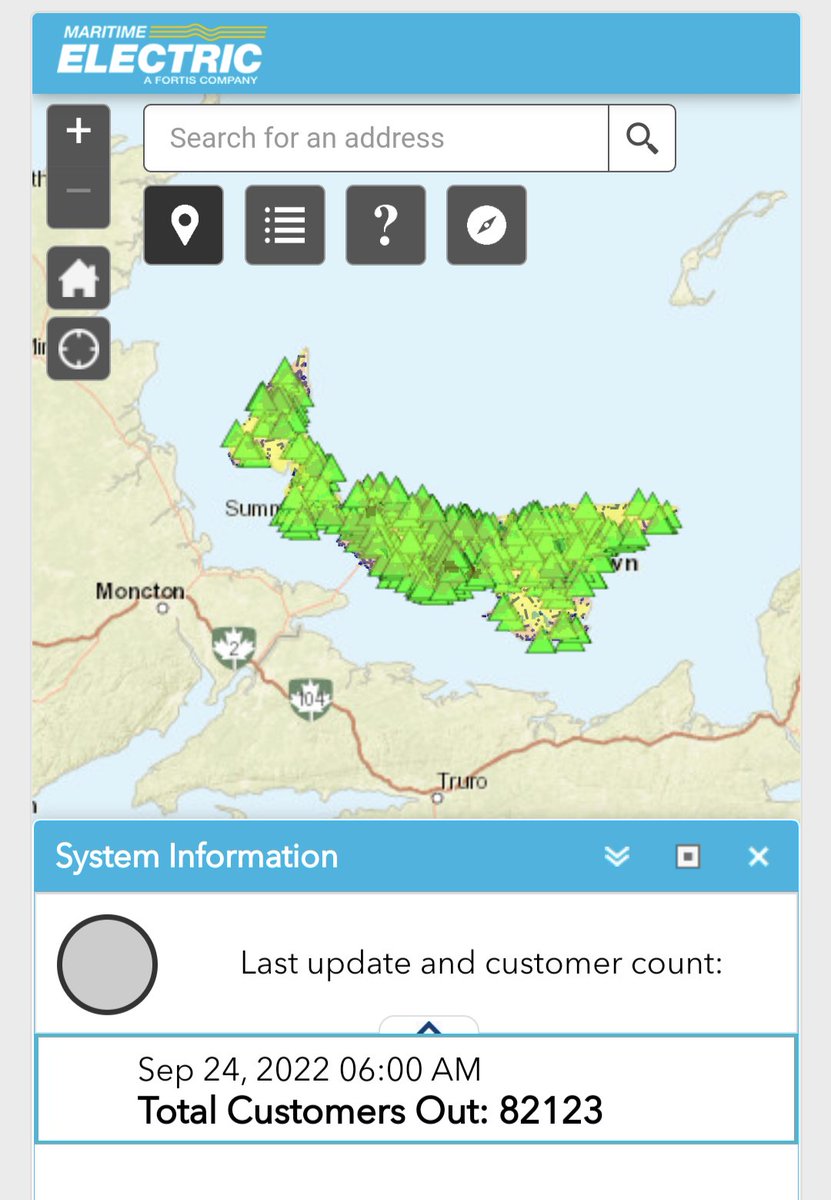Close the System Information panel
Image resolution: width=831 pixels, height=1200 pixels.
[x=757, y=856]
